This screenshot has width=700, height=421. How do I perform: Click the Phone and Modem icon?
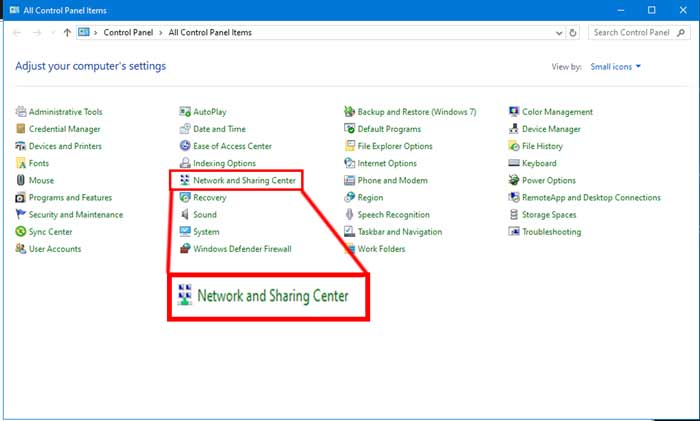[349, 180]
